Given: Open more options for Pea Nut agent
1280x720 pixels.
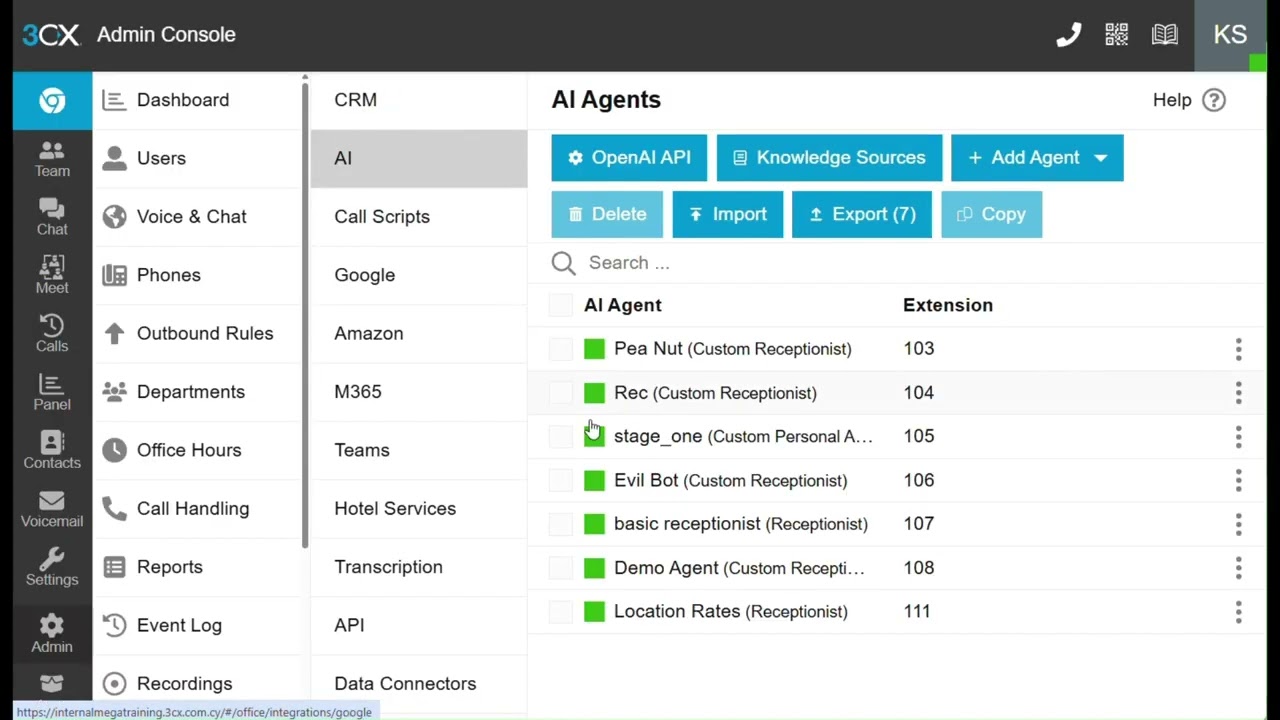Looking at the screenshot, I should (x=1238, y=349).
